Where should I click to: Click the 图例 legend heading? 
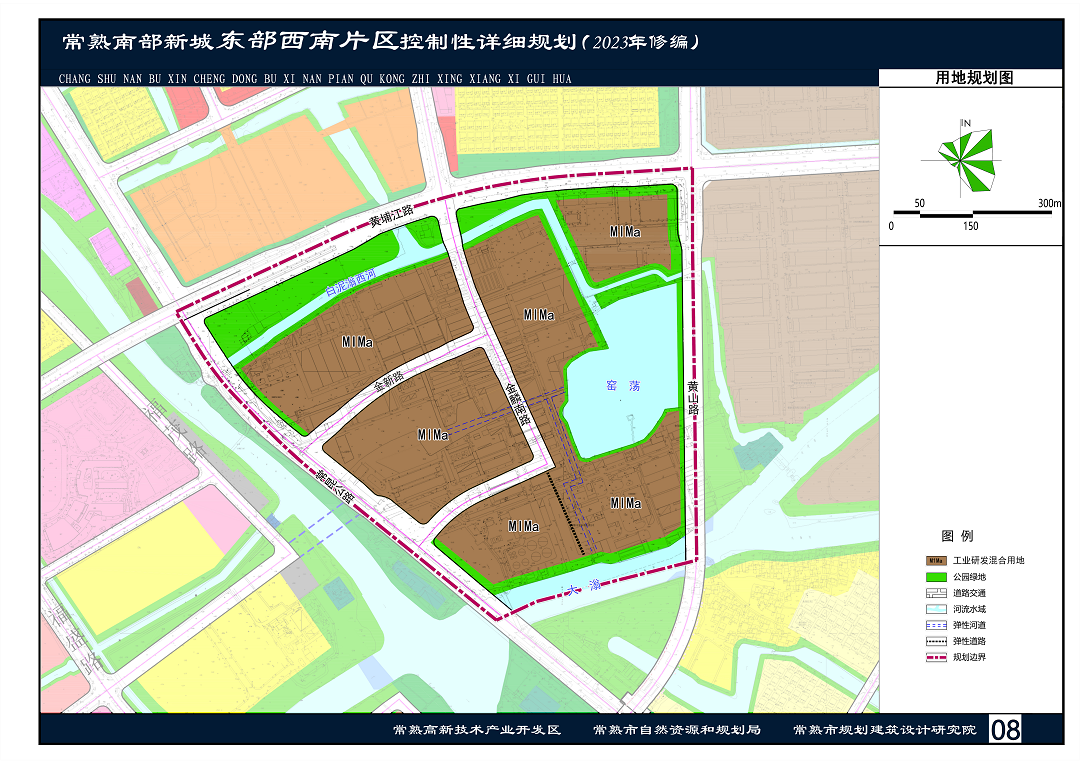point(956,537)
